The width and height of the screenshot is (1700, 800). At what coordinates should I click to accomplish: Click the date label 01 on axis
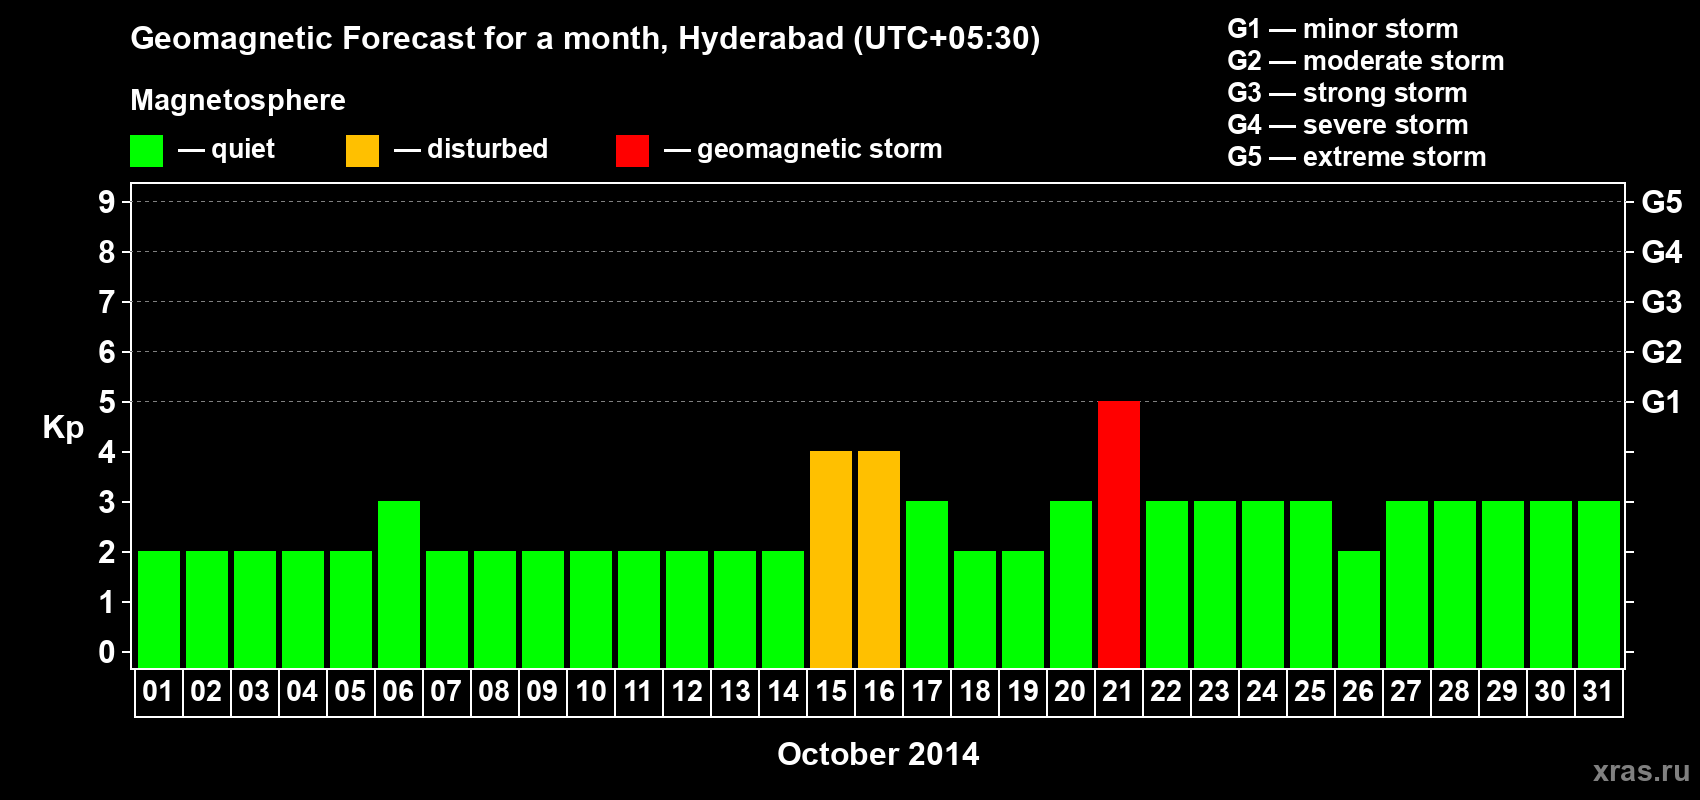pyautogui.click(x=158, y=691)
